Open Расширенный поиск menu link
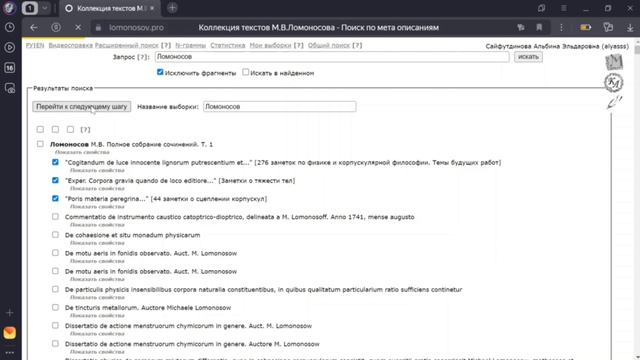This screenshot has width=640, height=360. click(127, 45)
